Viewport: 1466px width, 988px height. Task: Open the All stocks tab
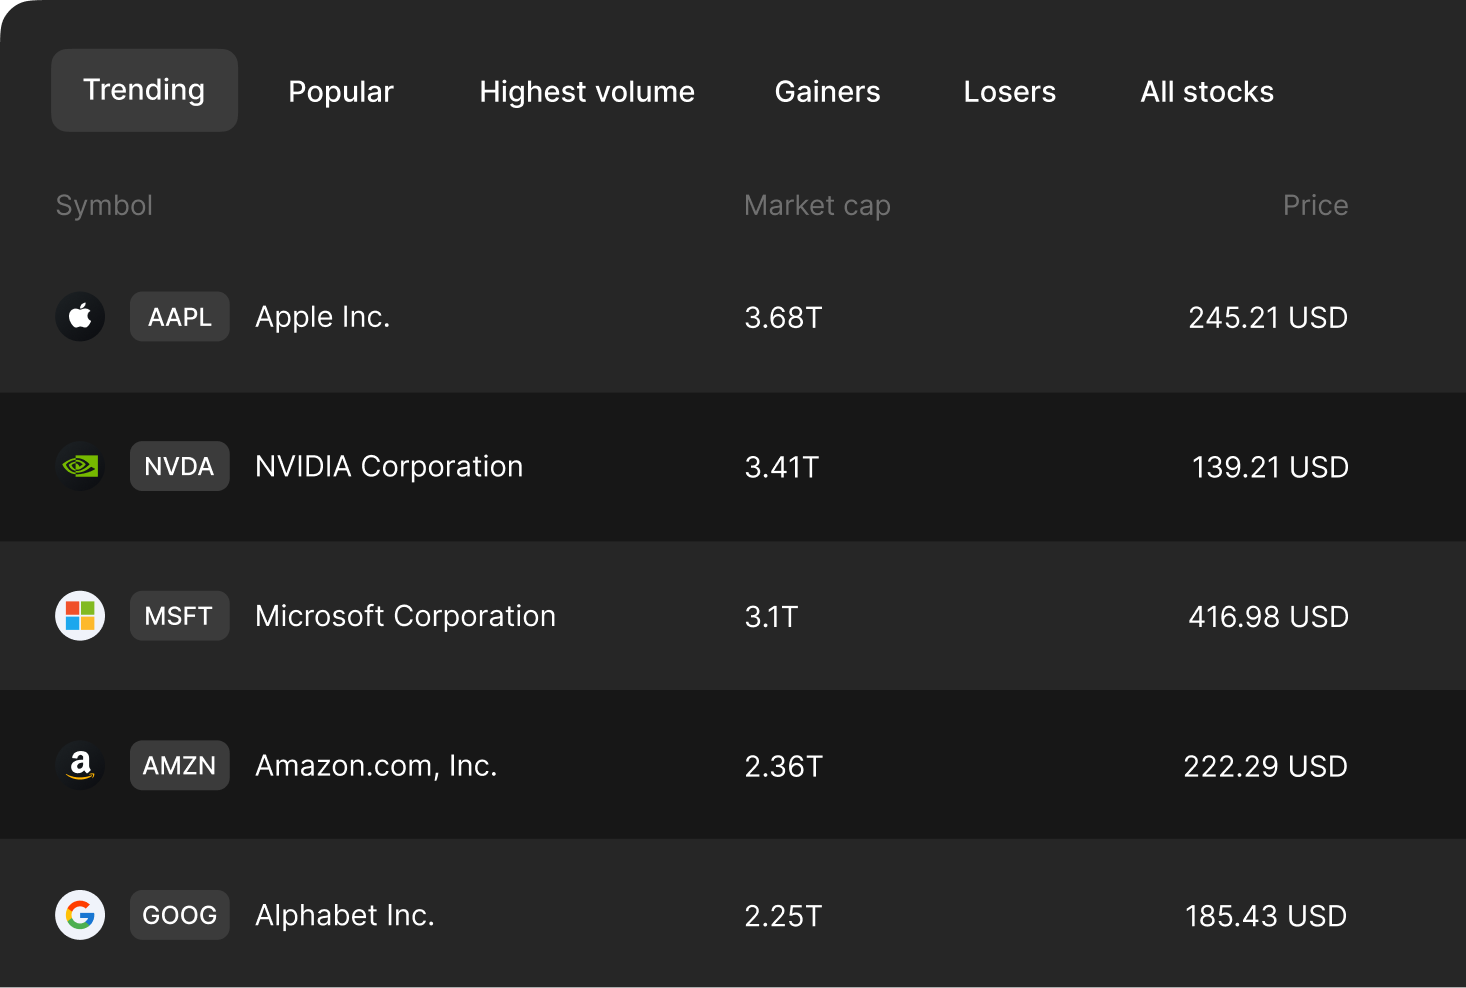click(x=1207, y=92)
